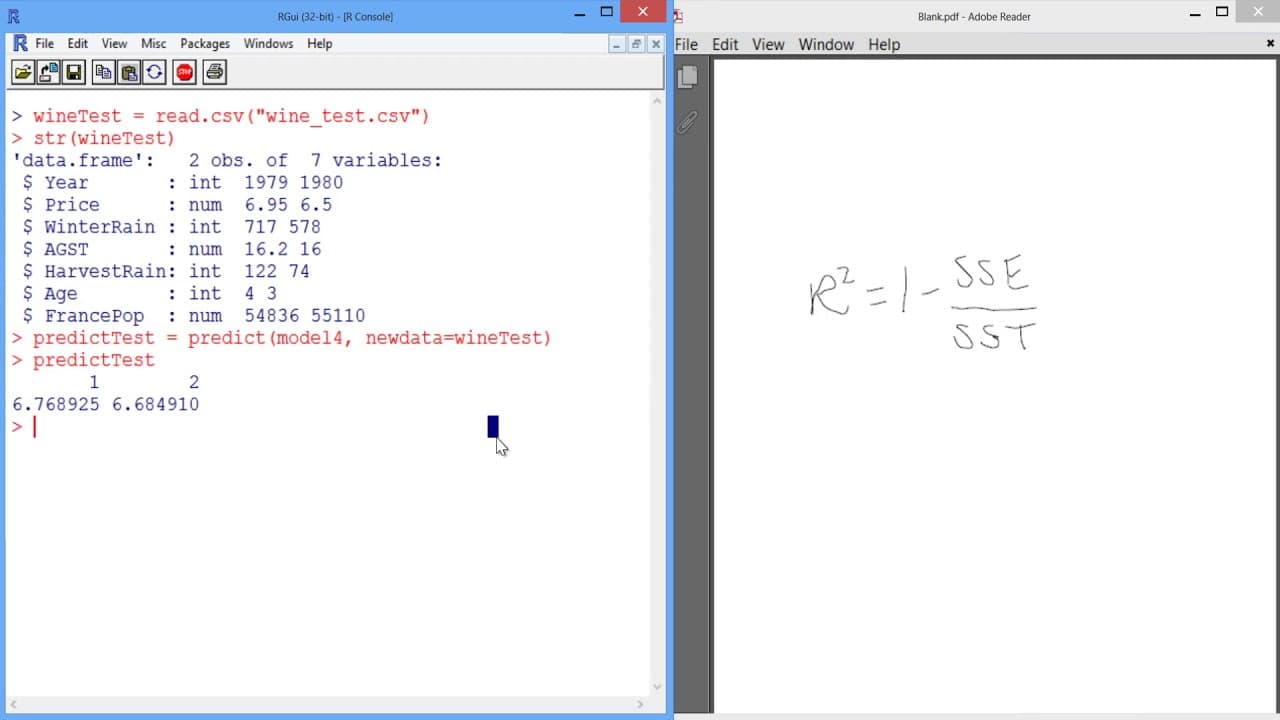Click the predicted value 6.684910

point(155,405)
